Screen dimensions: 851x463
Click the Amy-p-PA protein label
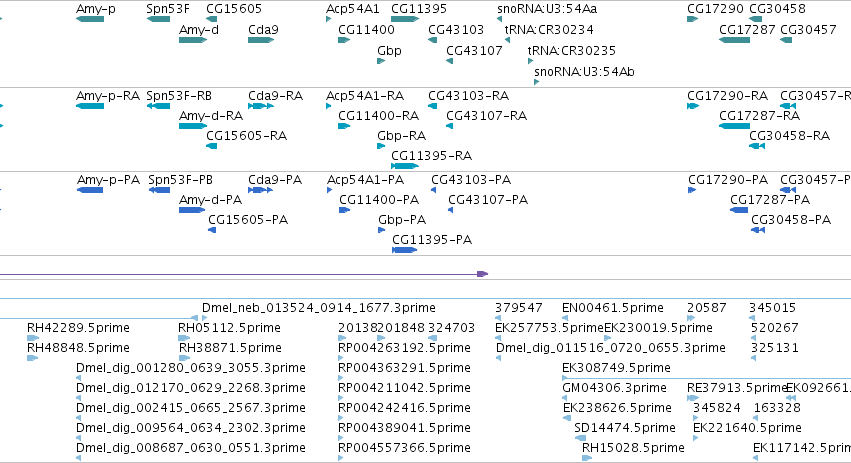109,180
